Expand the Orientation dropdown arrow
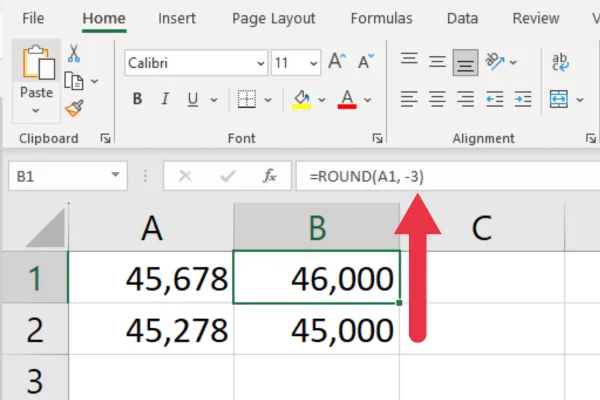 coord(513,62)
